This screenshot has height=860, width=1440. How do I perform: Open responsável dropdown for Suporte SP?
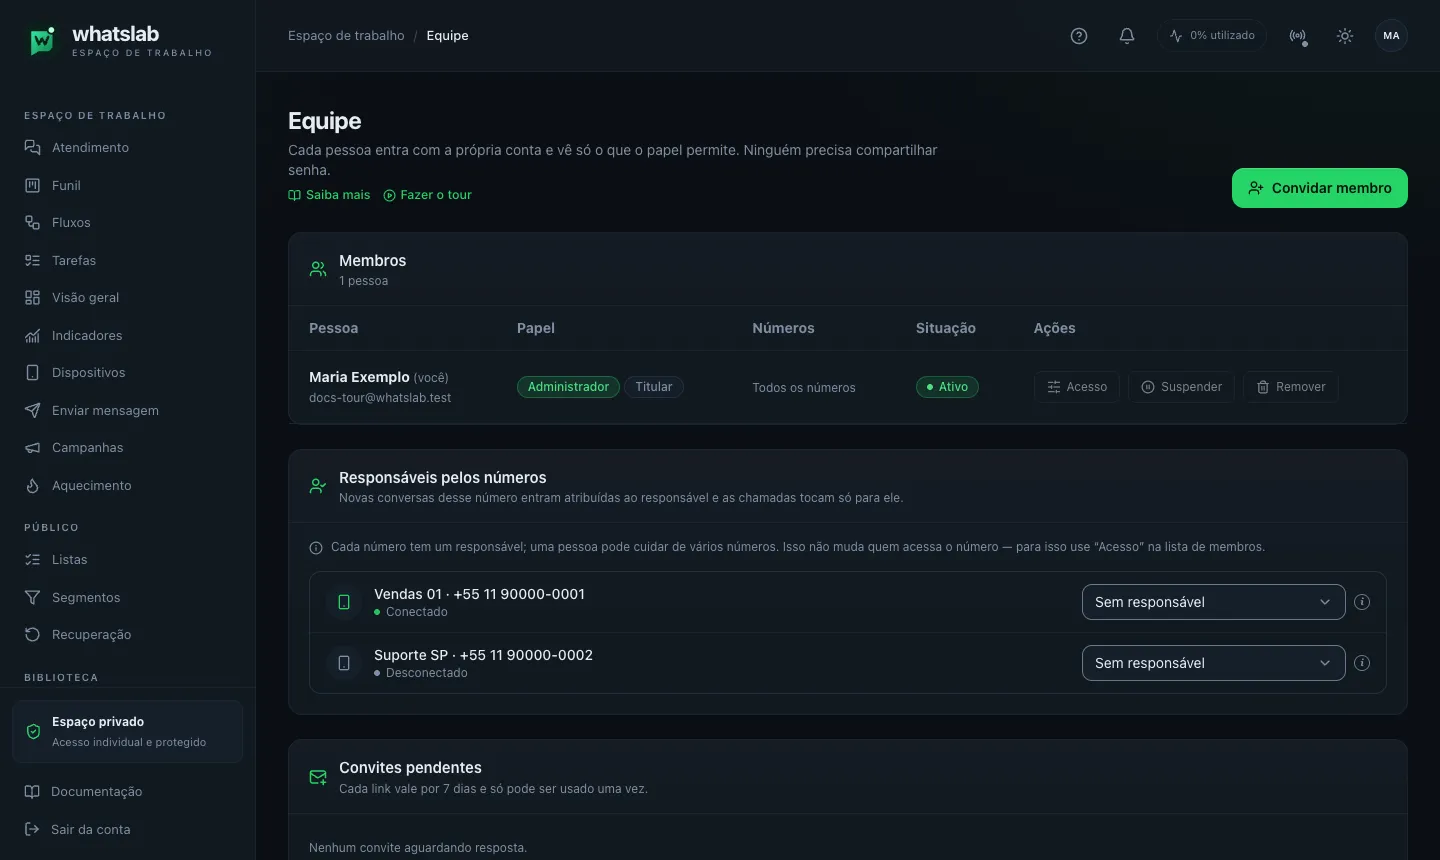pos(1213,663)
